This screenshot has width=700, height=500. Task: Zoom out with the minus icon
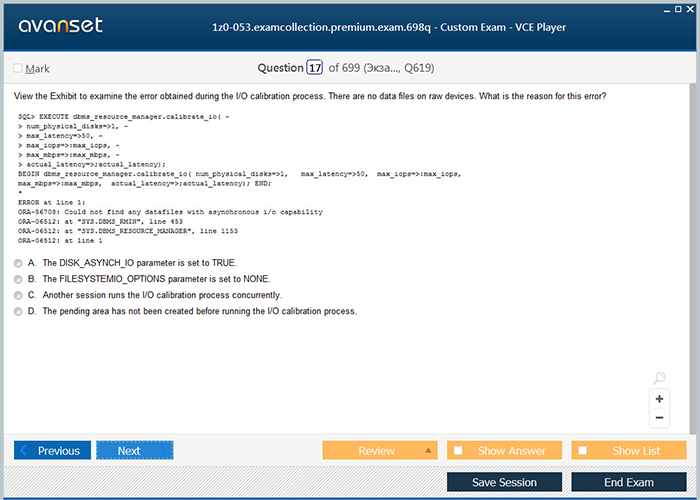pos(659,417)
